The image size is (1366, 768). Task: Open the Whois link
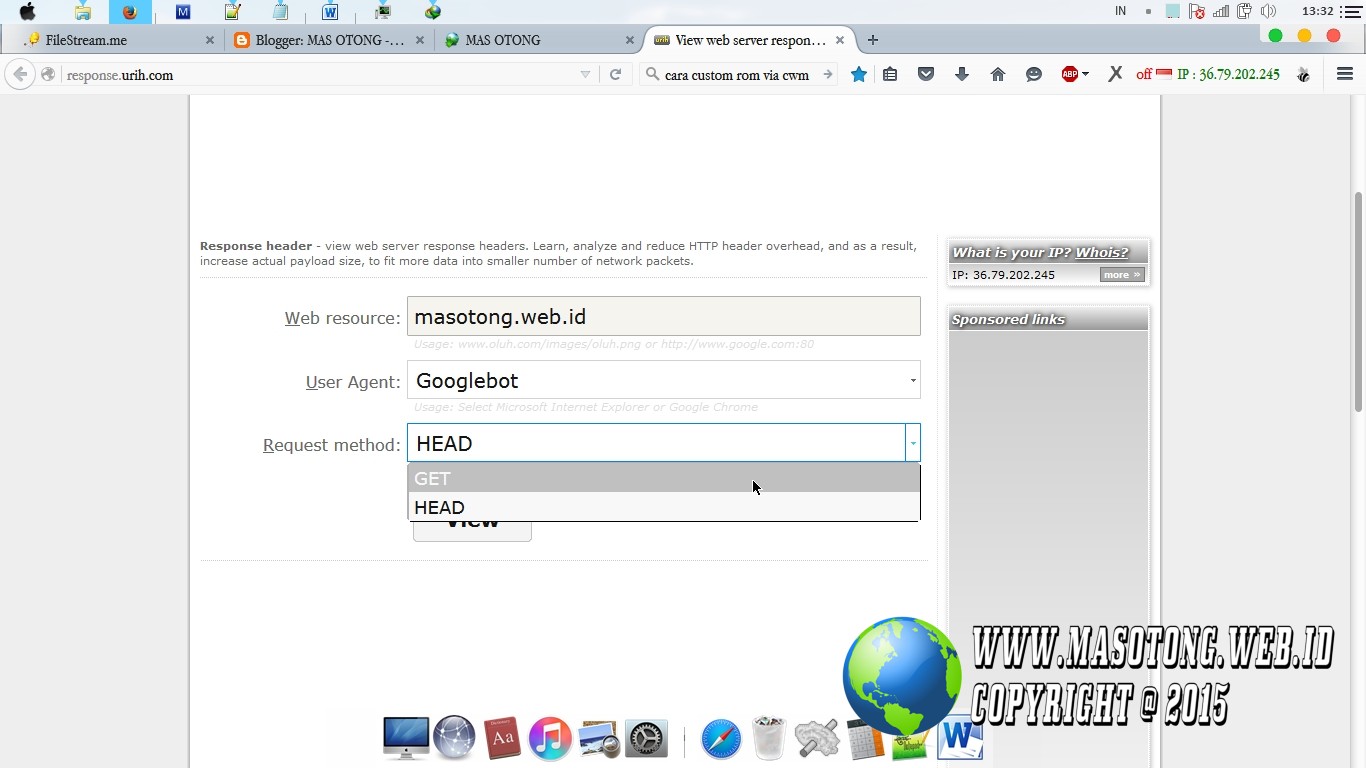(x=1102, y=252)
